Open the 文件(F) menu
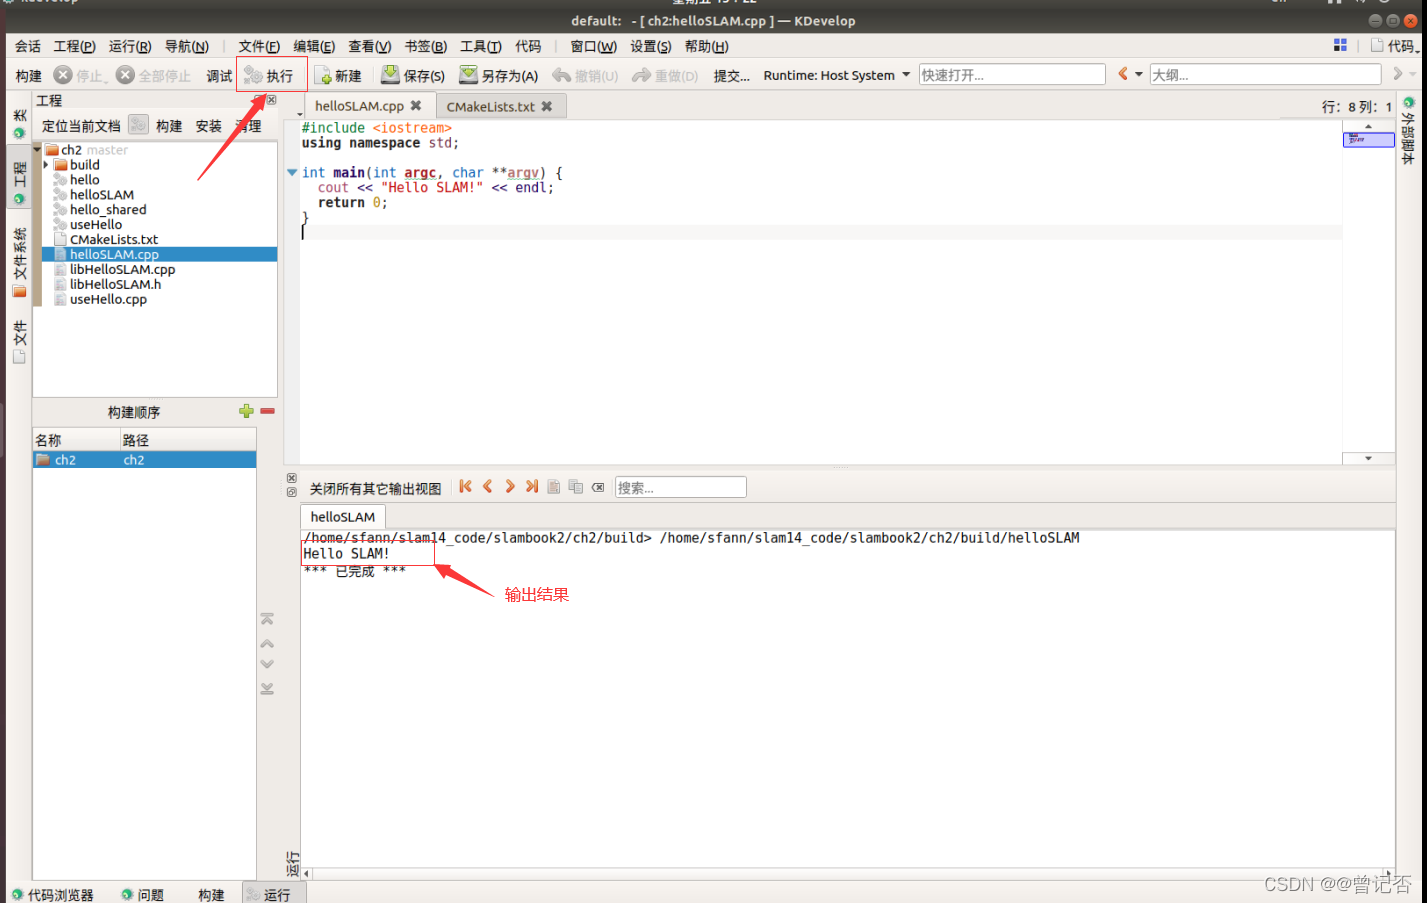The height and width of the screenshot is (903, 1427). click(x=259, y=46)
